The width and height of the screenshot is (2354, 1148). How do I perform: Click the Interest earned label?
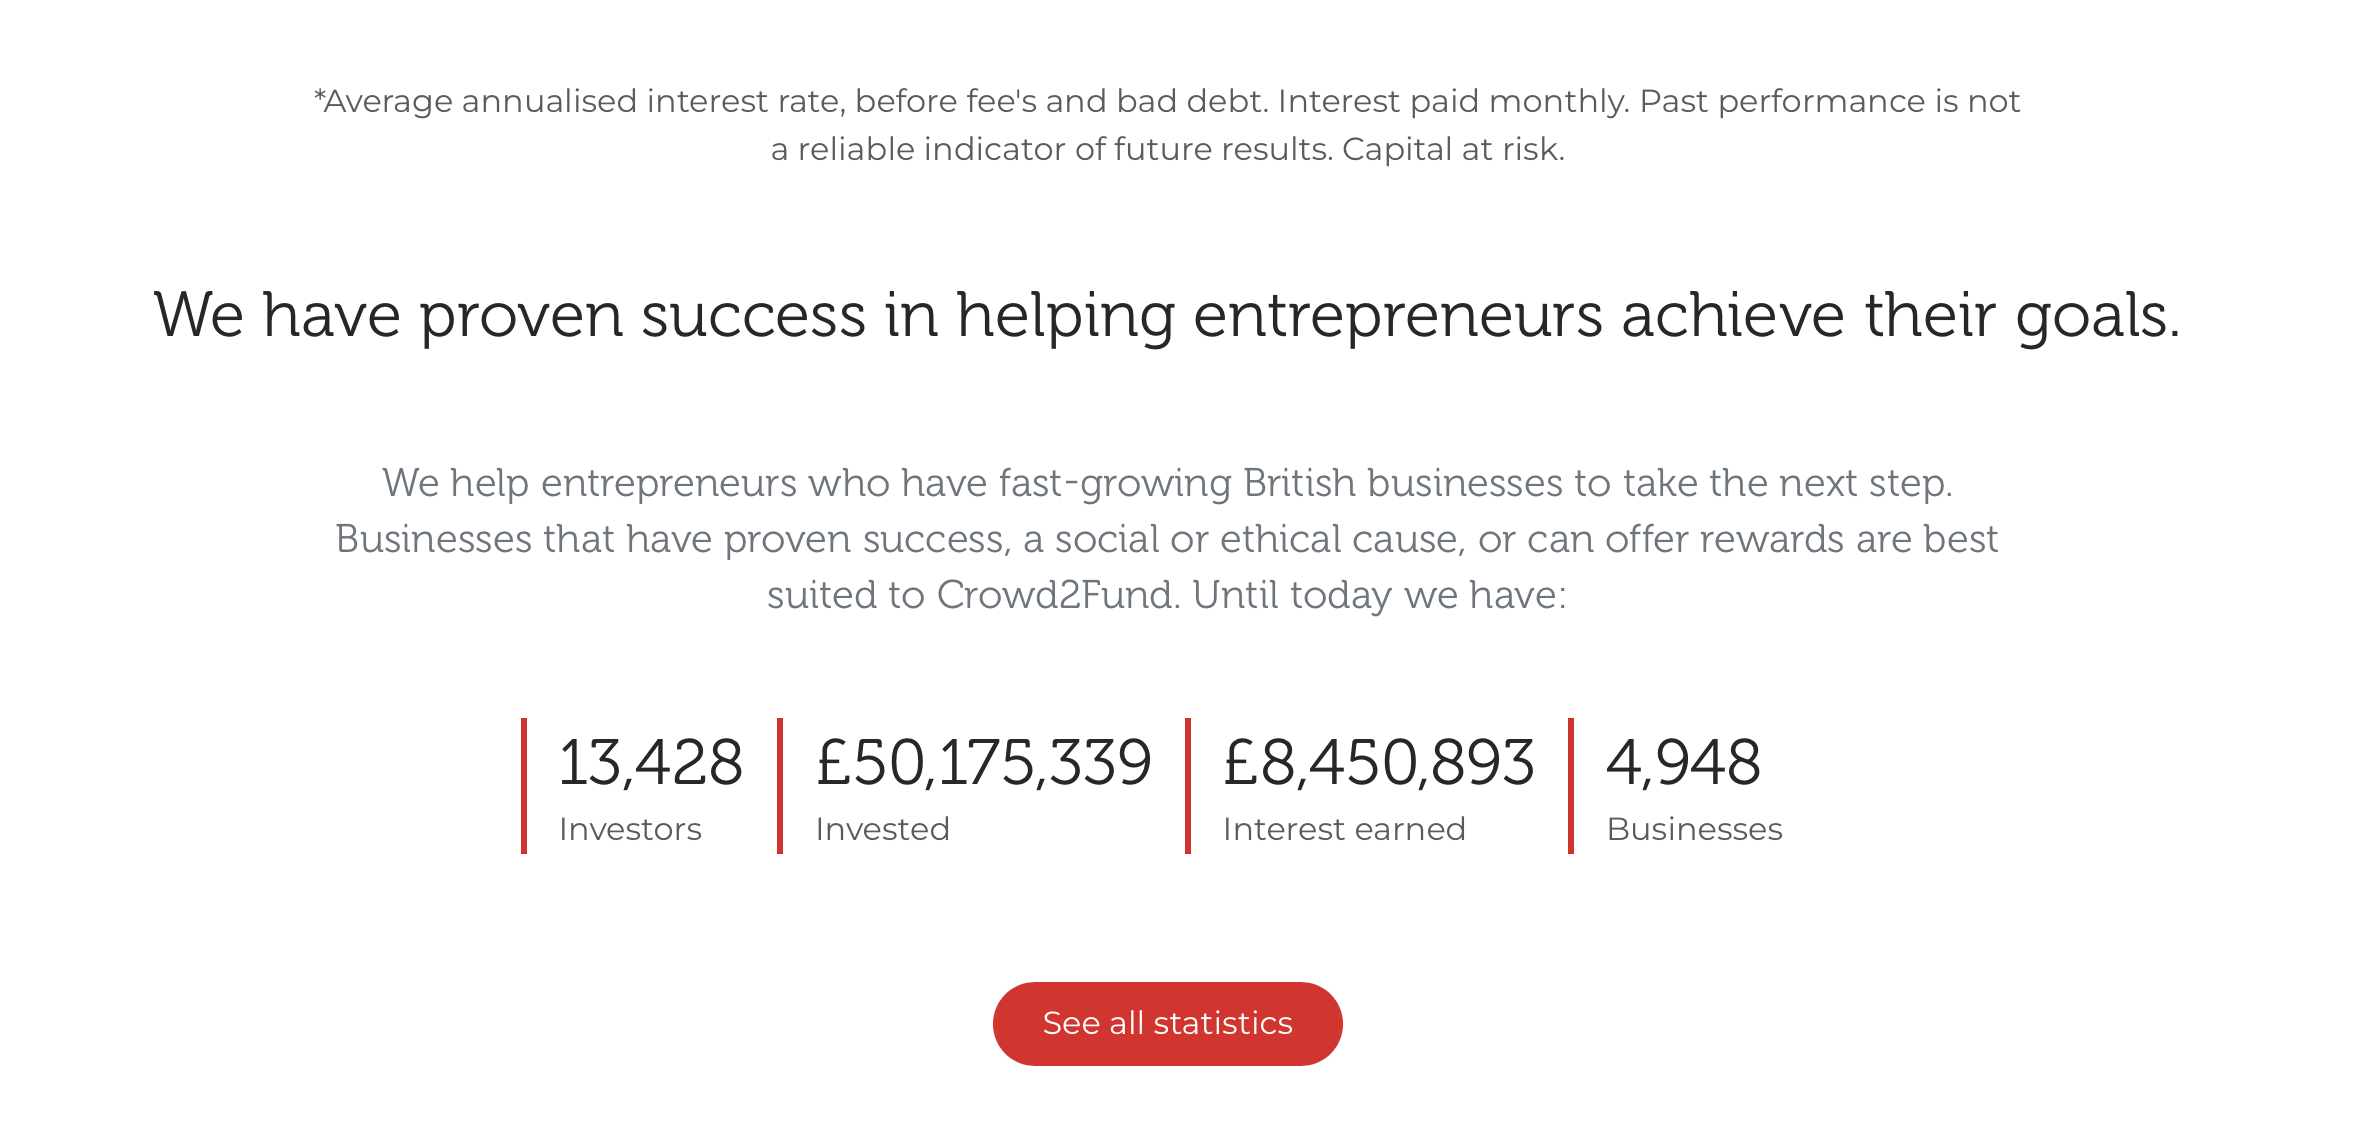click(x=1344, y=829)
